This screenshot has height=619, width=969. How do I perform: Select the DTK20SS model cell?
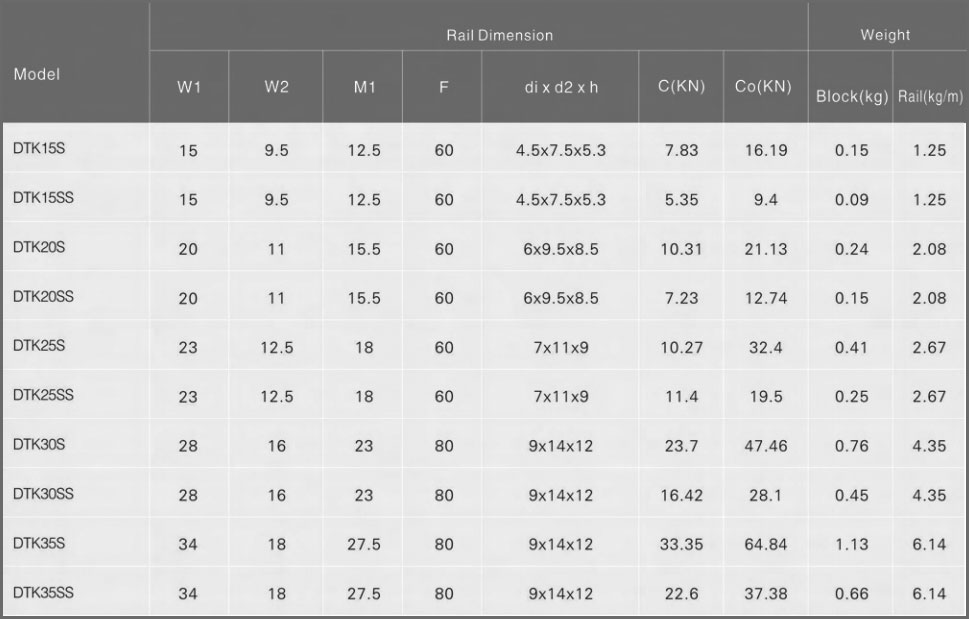[43, 297]
